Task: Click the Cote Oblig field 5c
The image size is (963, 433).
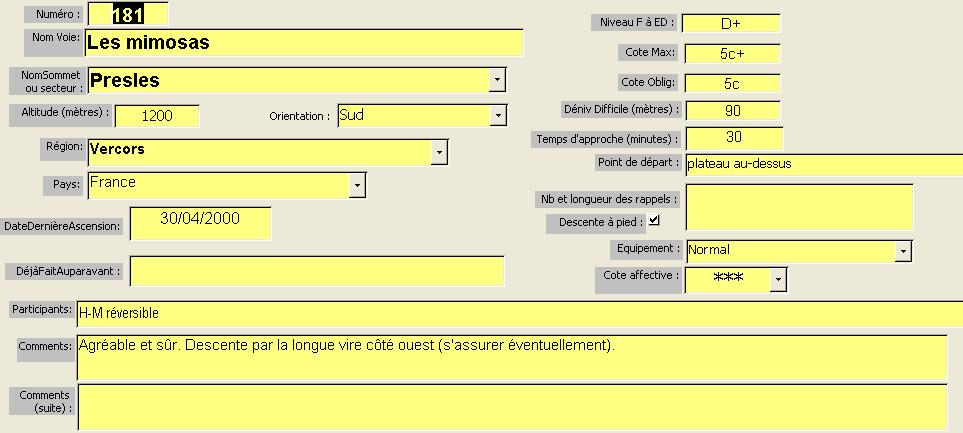Action: (732, 84)
